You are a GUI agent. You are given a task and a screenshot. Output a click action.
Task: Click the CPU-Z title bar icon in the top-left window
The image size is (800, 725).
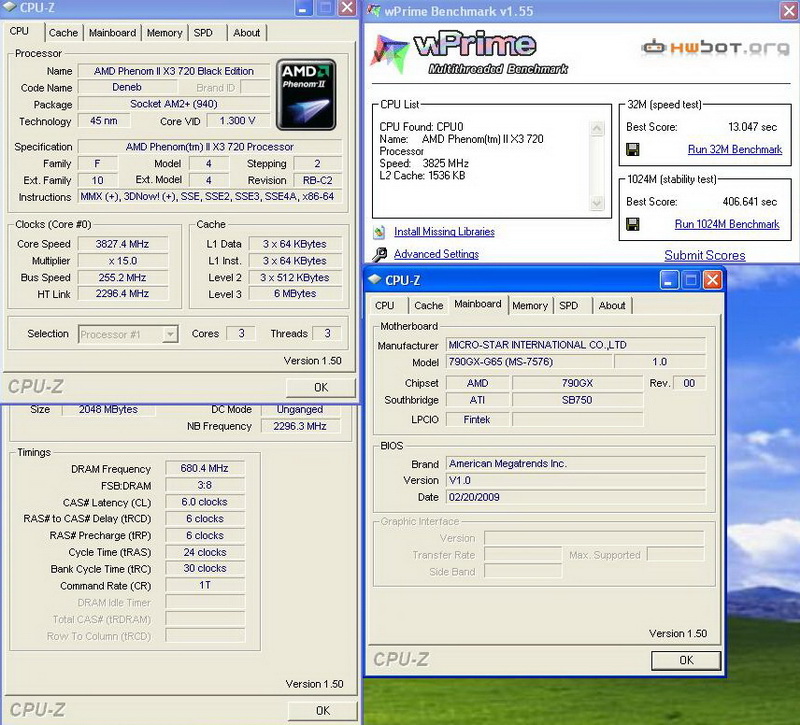pos(10,7)
